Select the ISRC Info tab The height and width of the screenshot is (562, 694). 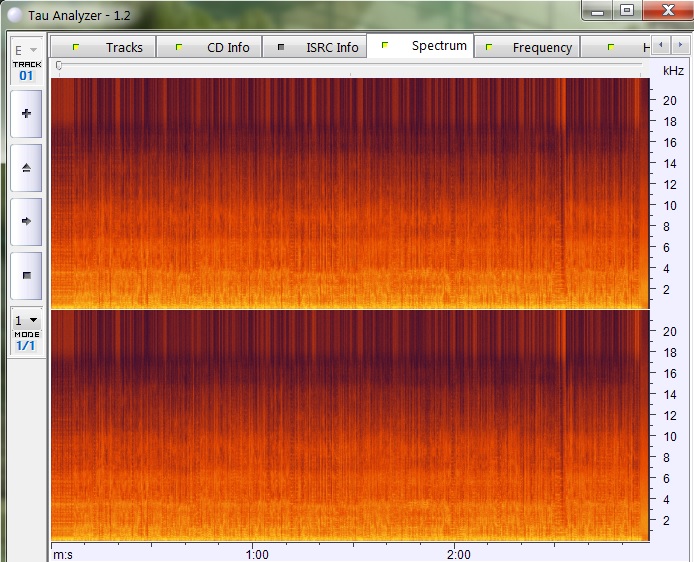point(318,47)
